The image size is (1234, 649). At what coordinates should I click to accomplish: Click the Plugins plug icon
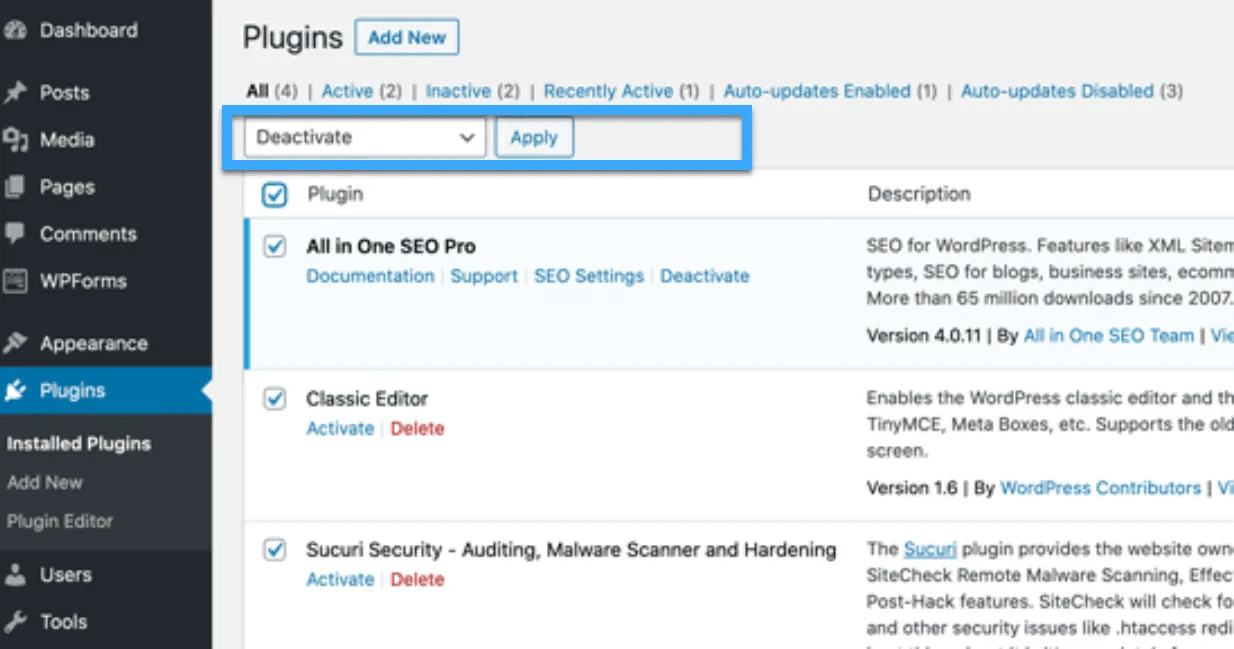pyautogui.click(x=14, y=391)
